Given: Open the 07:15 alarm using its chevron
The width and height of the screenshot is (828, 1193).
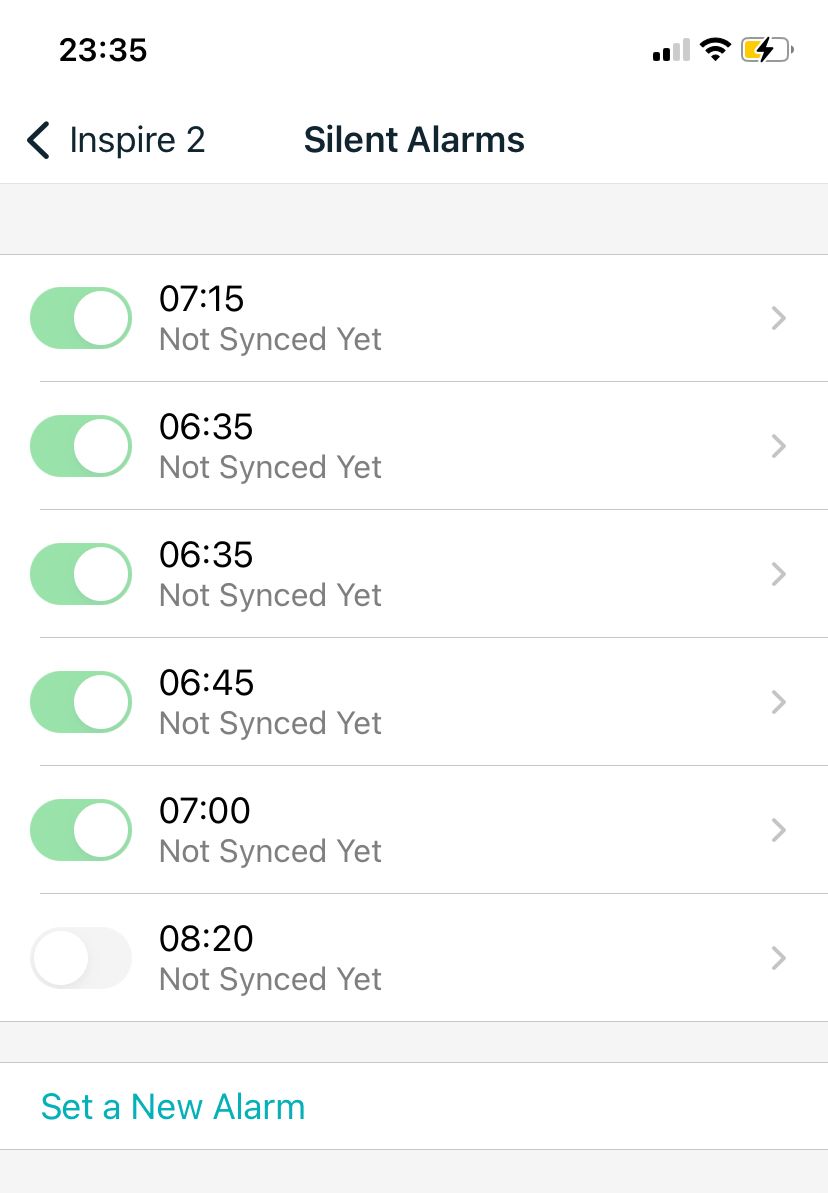Looking at the screenshot, I should 779,318.
